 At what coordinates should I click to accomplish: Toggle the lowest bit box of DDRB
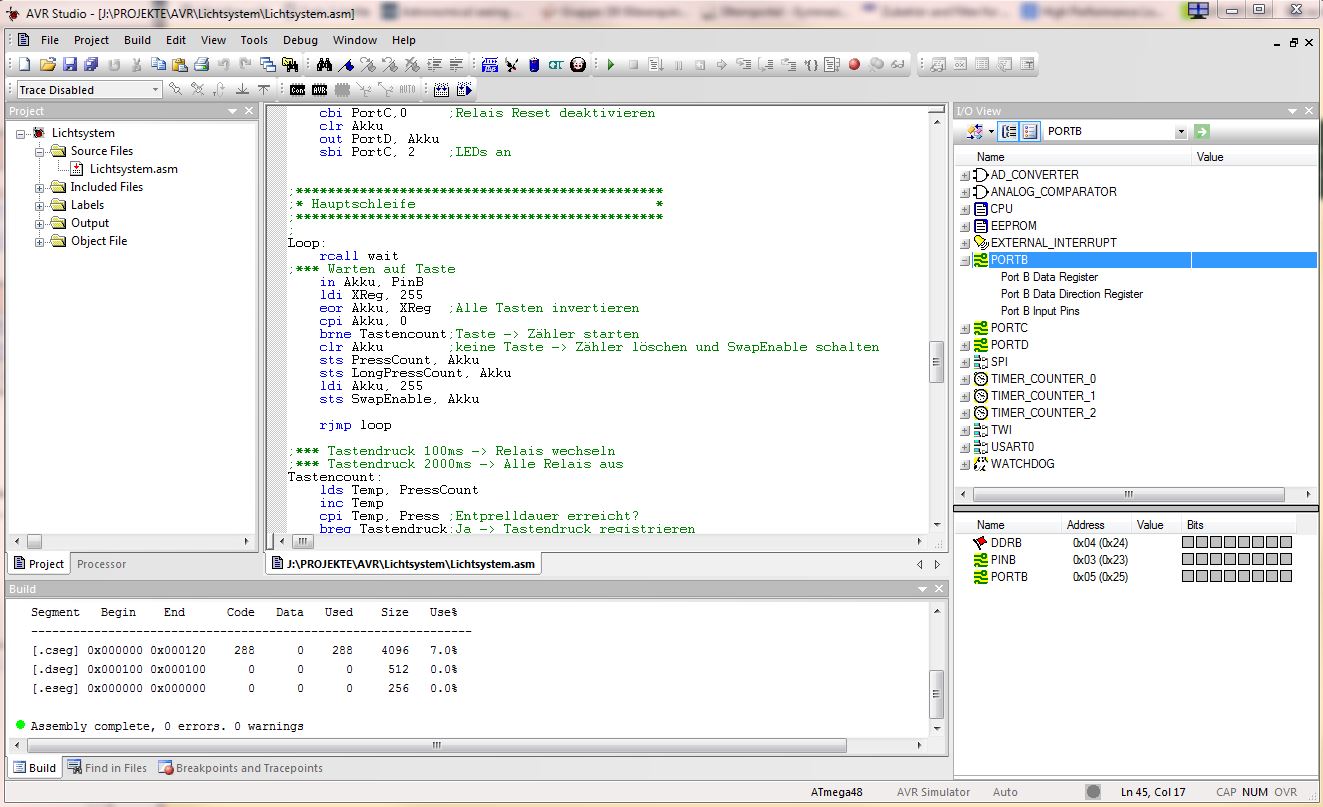1286,542
